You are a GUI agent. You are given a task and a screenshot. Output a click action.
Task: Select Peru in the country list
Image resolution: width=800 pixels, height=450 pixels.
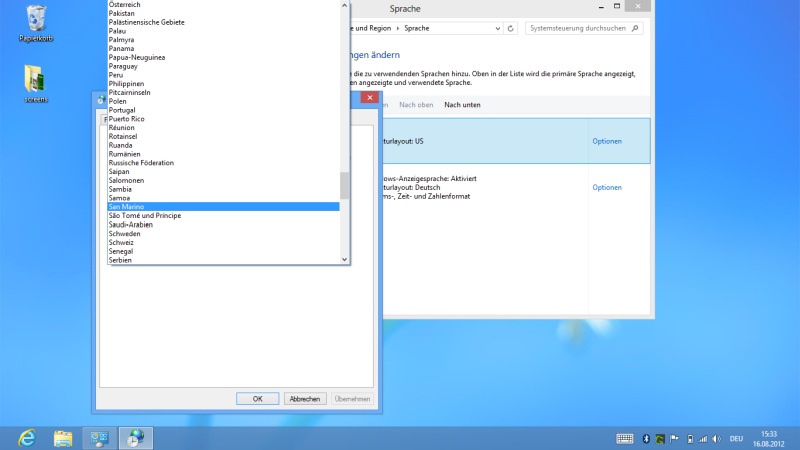[223, 75]
